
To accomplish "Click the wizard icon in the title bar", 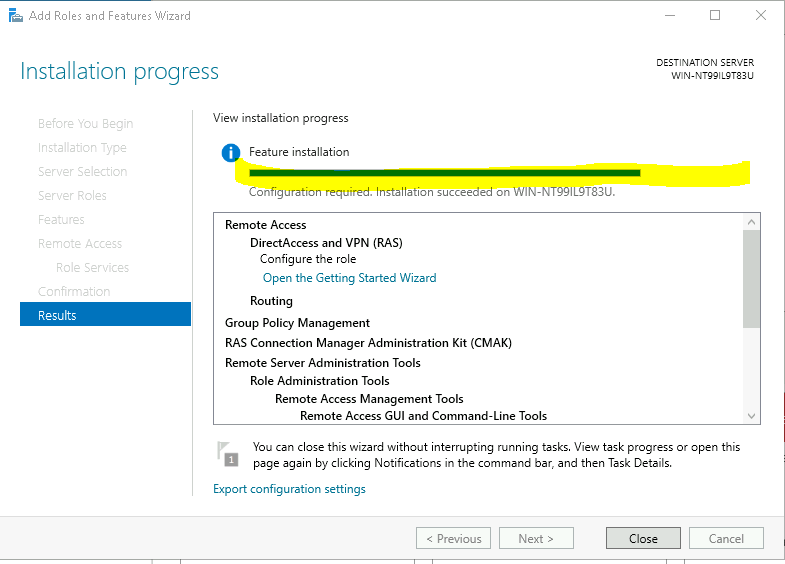I will pos(16,16).
